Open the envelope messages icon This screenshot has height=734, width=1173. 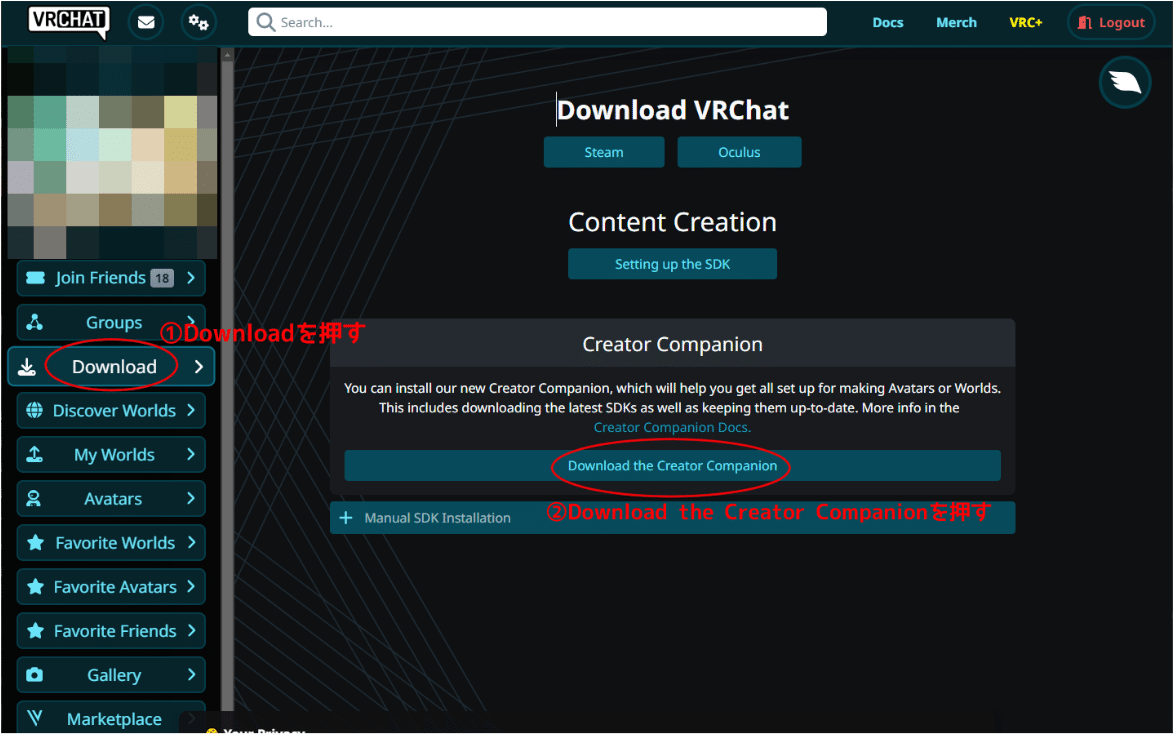tap(147, 22)
